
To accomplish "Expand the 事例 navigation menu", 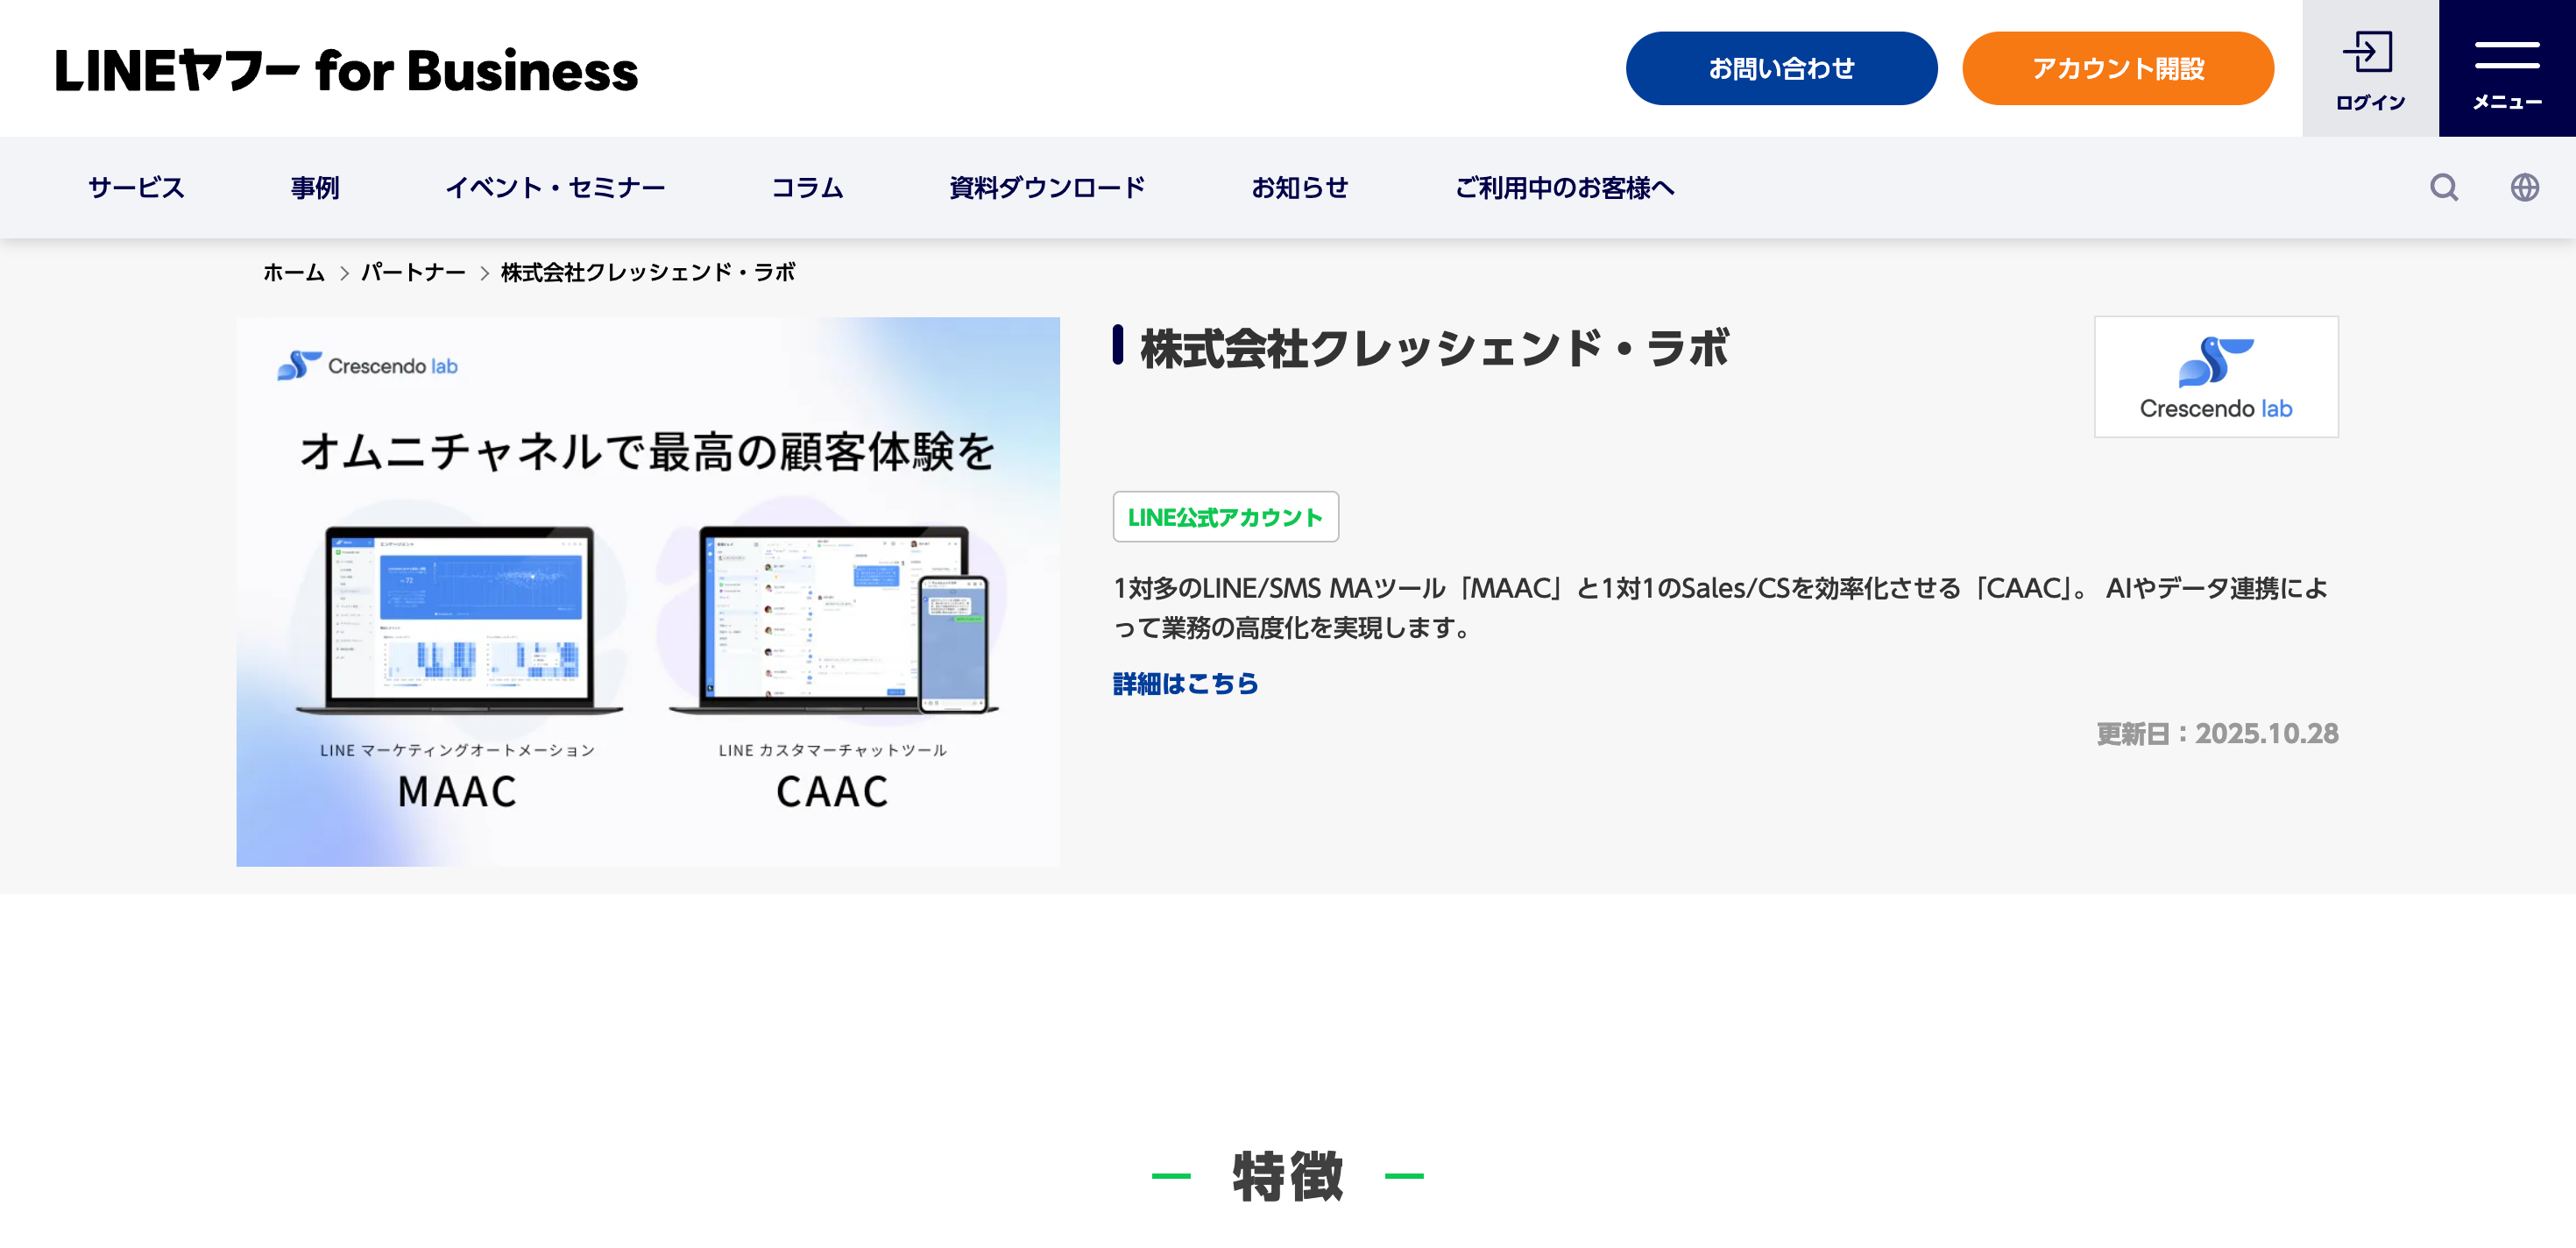I will point(314,188).
